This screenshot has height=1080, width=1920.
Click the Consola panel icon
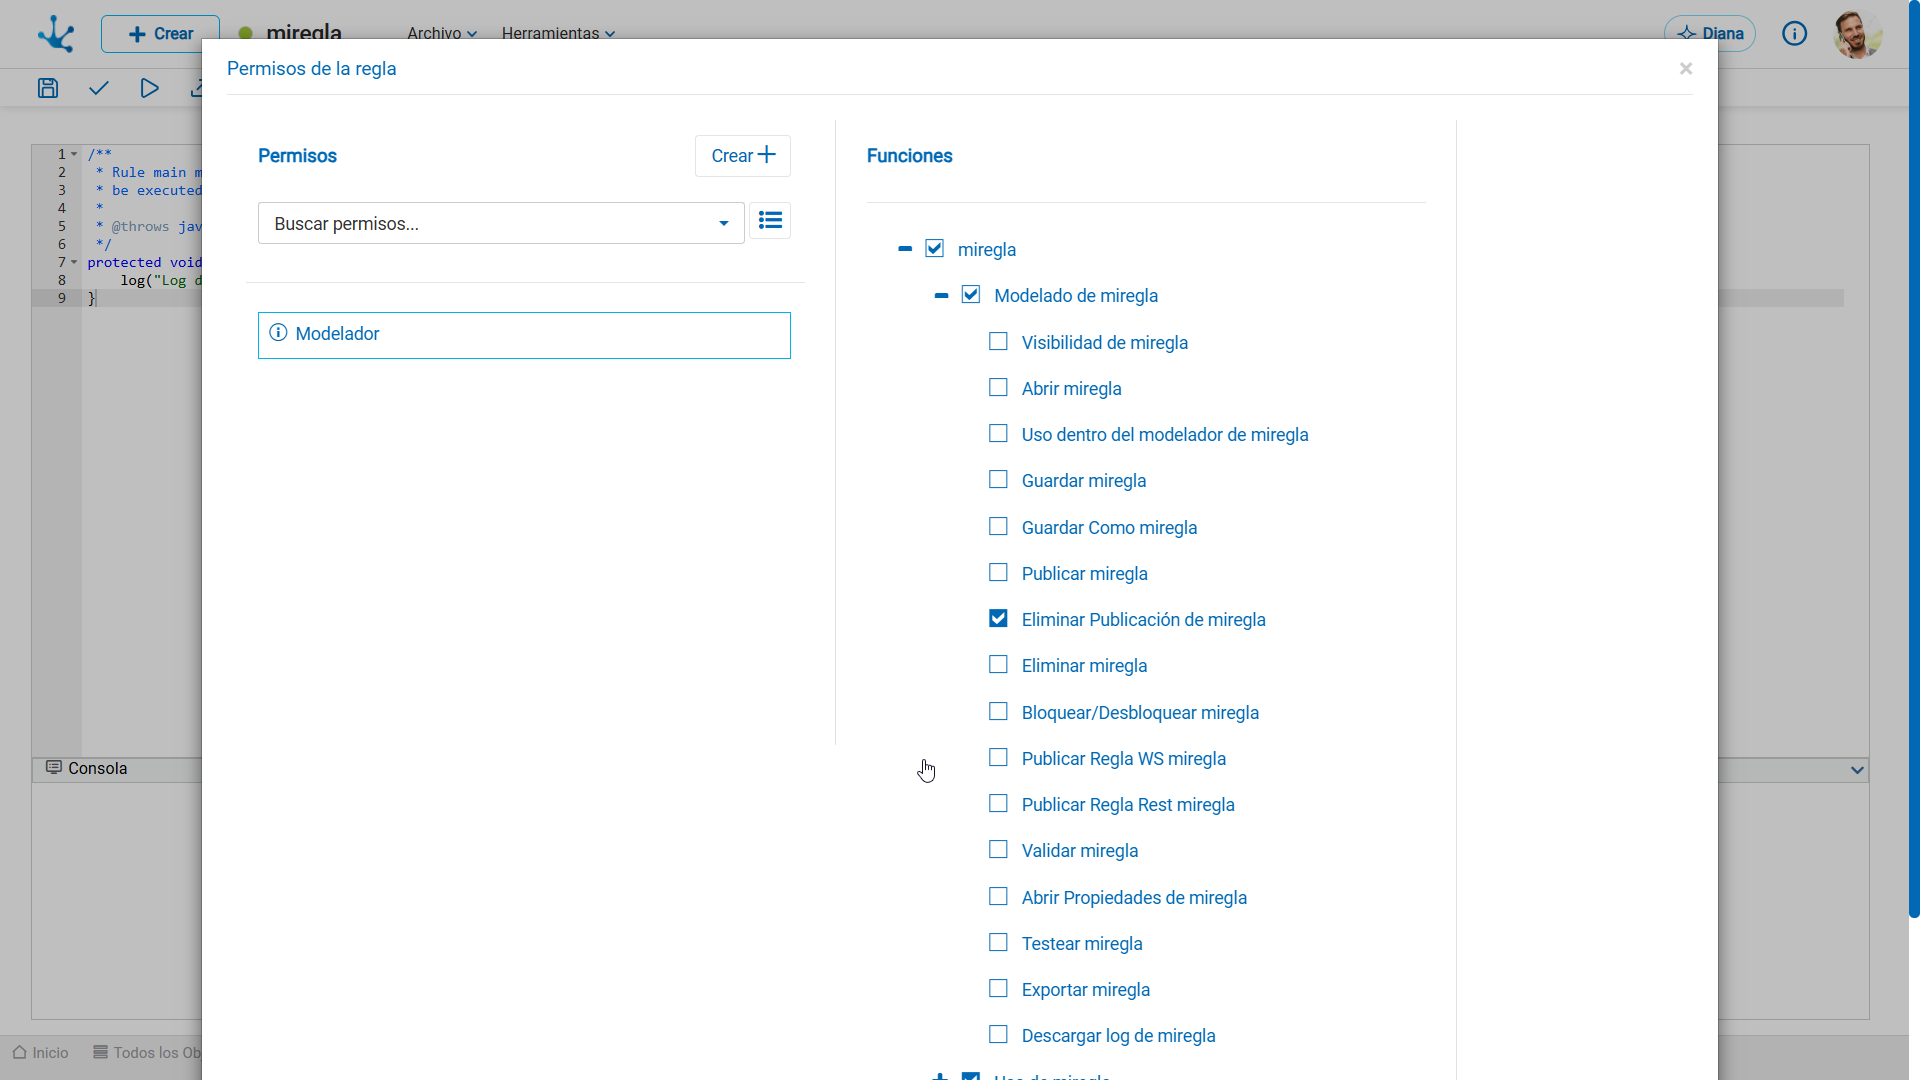tap(54, 767)
